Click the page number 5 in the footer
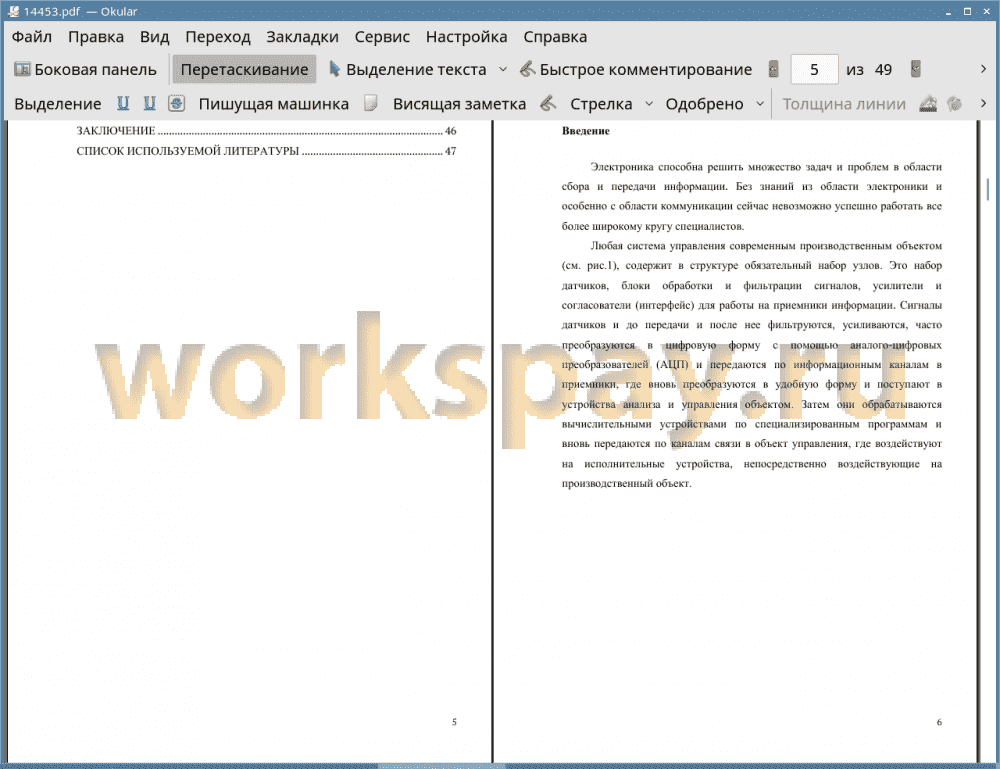The image size is (1000, 769). tap(454, 722)
